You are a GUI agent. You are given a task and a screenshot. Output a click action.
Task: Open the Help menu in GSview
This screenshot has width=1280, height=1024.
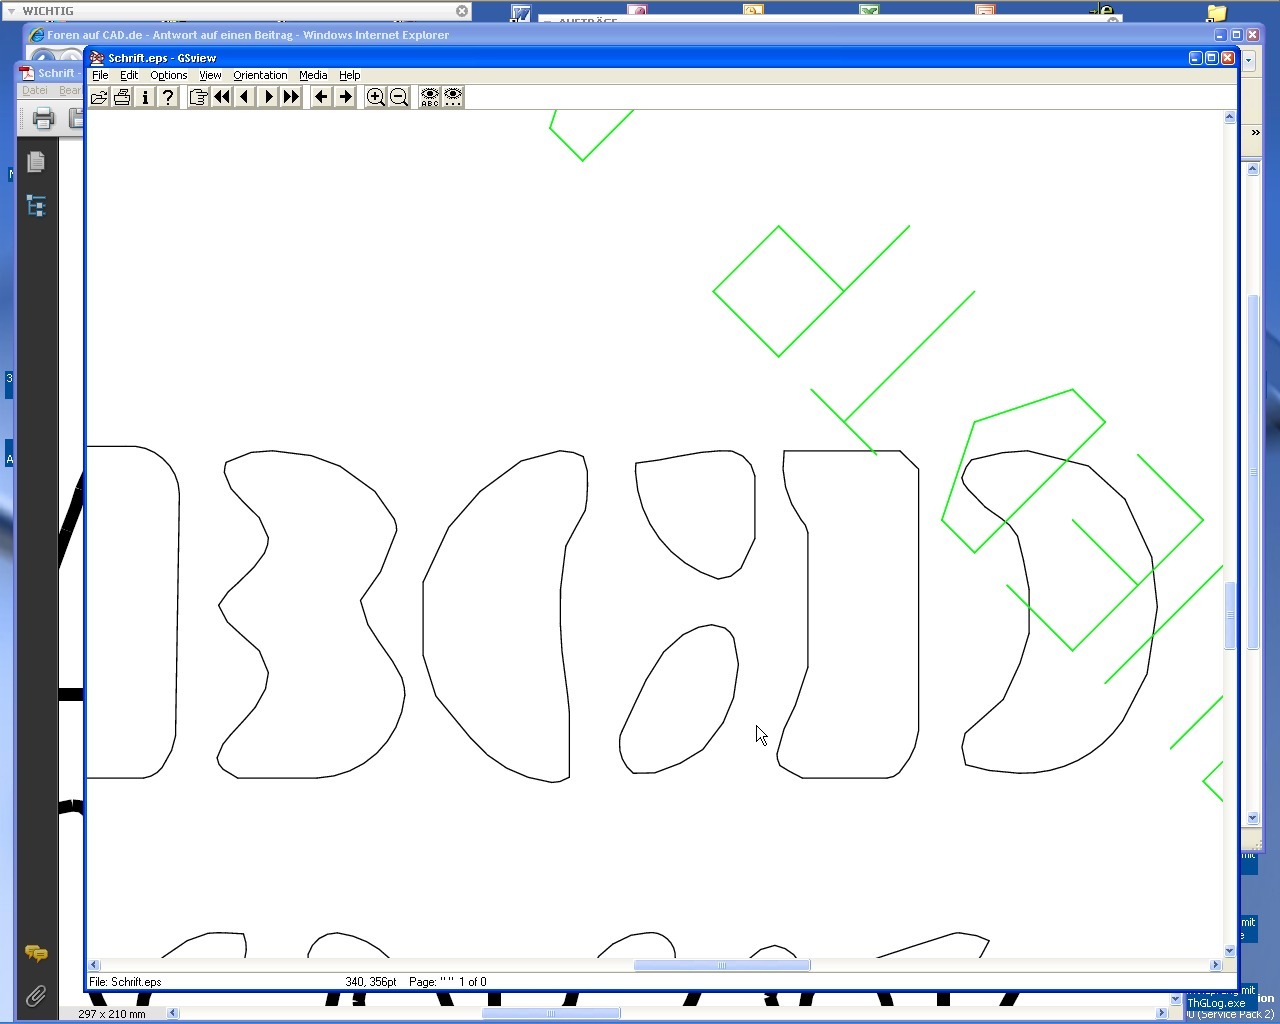click(349, 75)
